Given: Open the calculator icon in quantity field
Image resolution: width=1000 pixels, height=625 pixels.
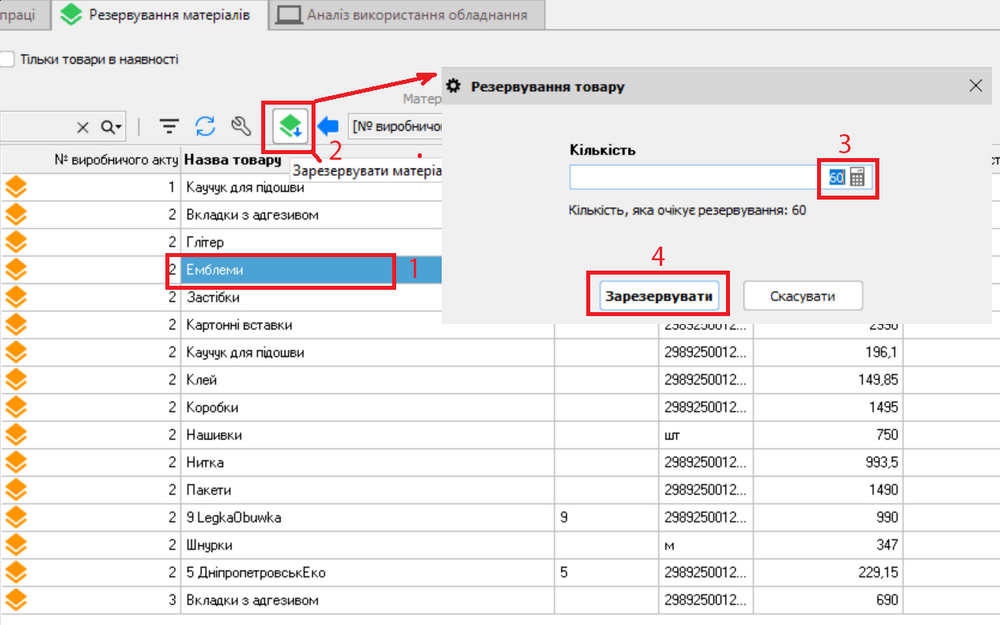Looking at the screenshot, I should click(x=858, y=177).
